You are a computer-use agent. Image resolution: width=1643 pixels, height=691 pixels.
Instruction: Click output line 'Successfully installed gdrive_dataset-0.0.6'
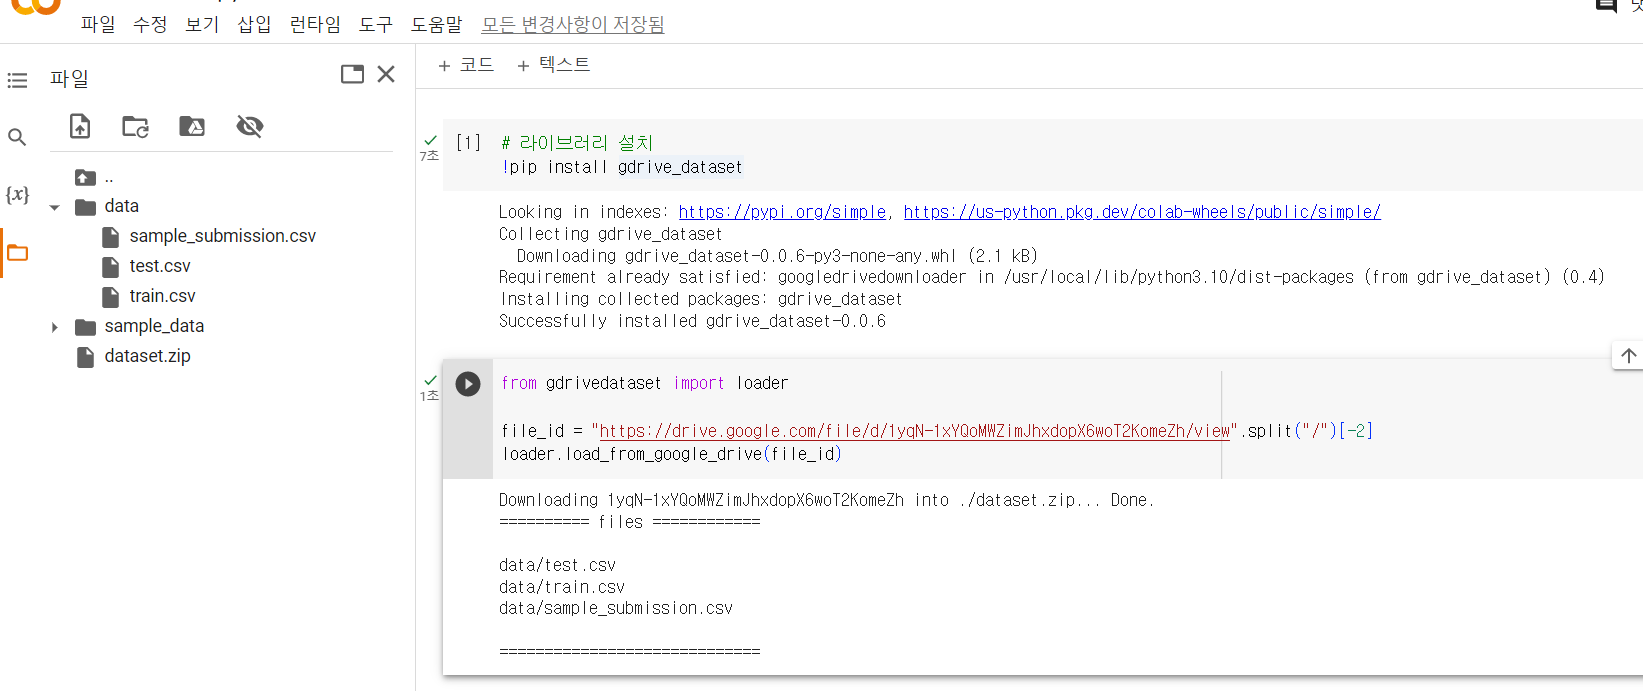(692, 321)
